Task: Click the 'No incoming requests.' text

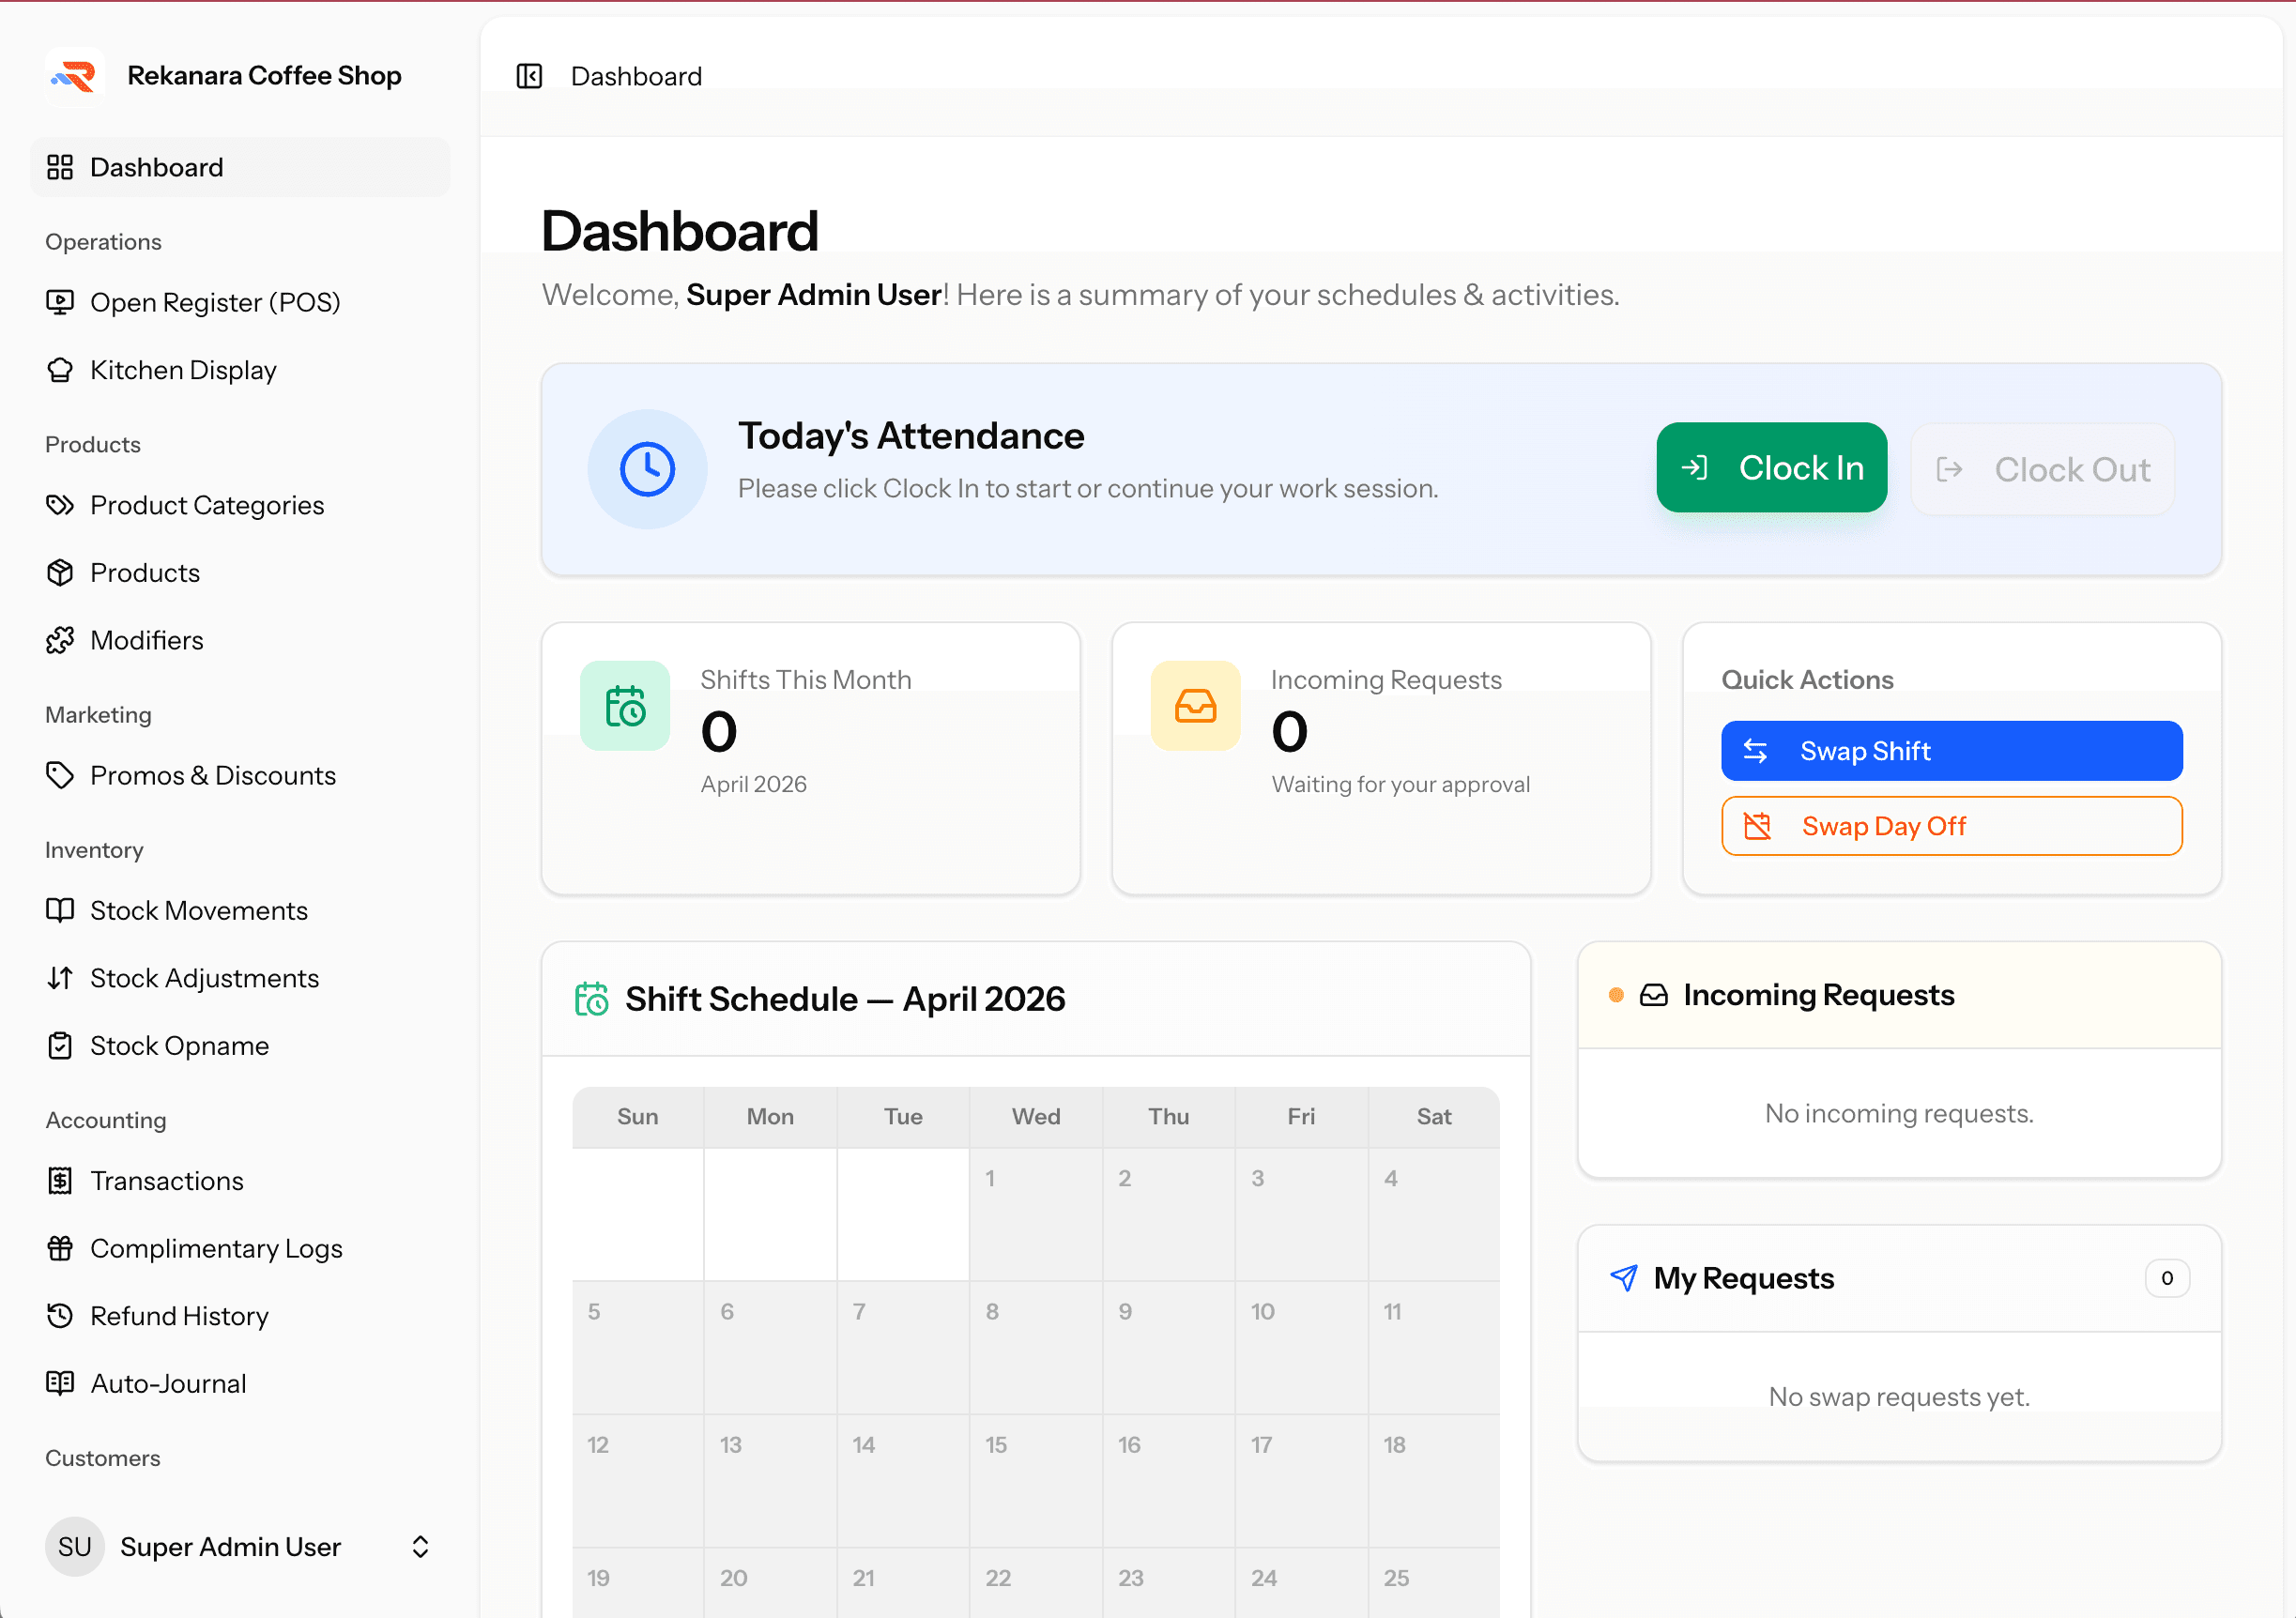Action: (x=1899, y=1113)
